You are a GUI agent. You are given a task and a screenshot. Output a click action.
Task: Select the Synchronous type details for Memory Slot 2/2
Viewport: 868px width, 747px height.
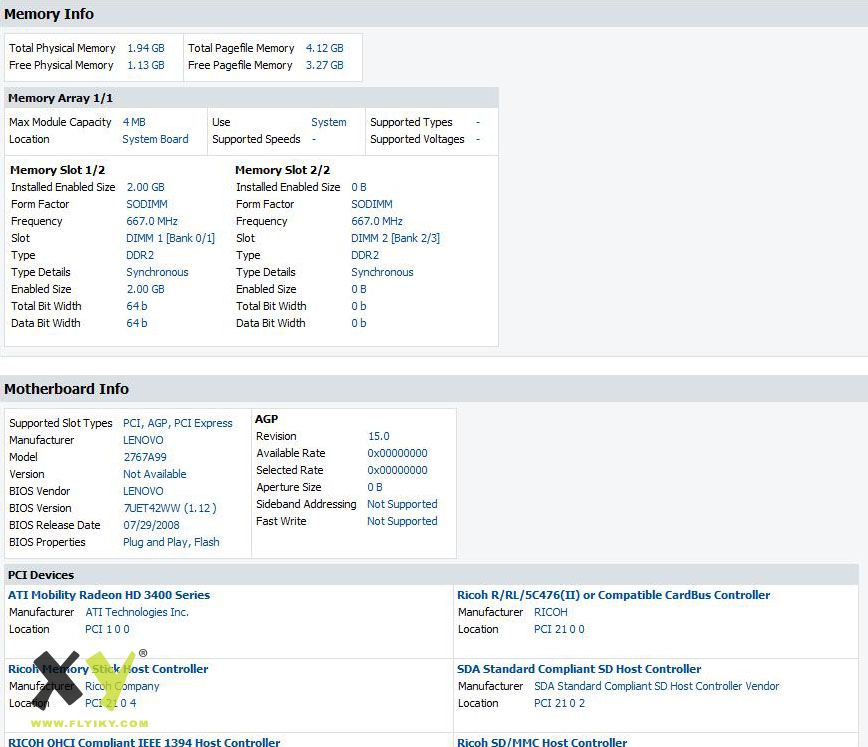coord(382,272)
